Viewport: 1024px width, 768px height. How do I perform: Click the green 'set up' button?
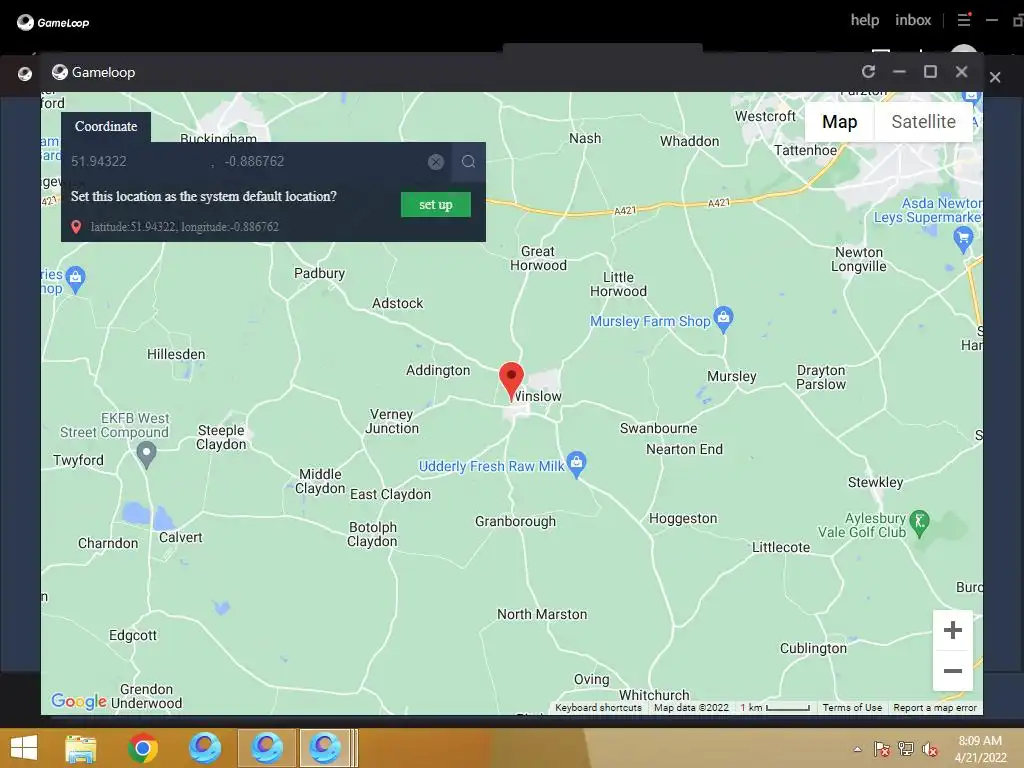click(436, 204)
